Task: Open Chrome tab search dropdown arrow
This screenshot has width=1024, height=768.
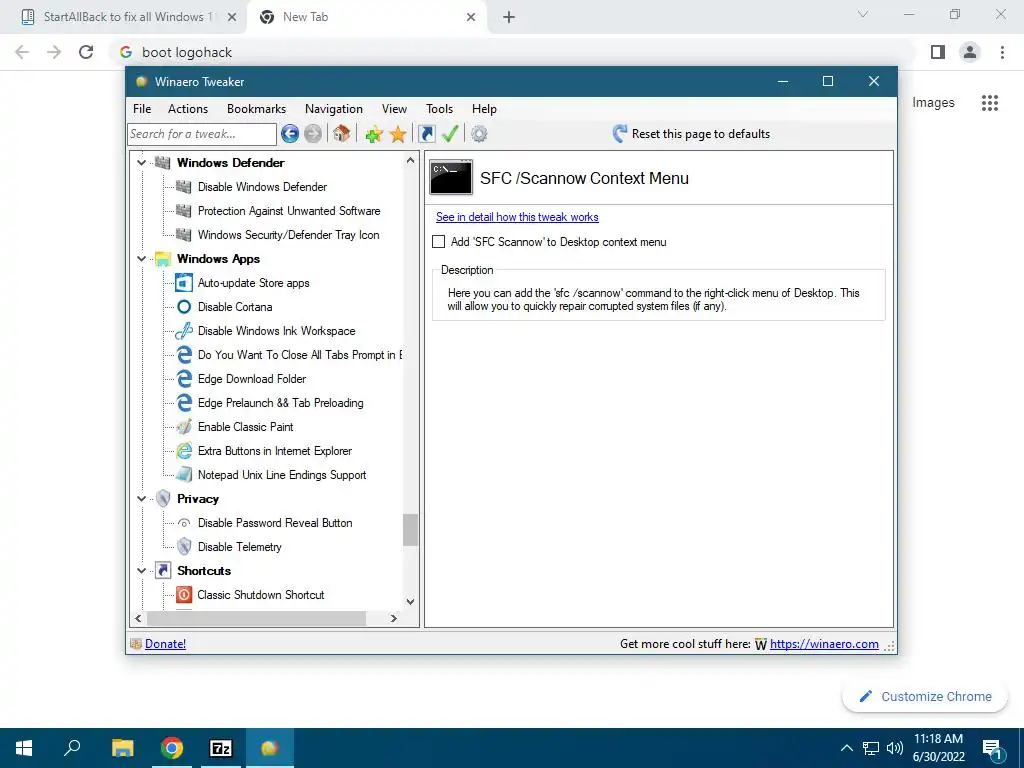Action: 863,14
